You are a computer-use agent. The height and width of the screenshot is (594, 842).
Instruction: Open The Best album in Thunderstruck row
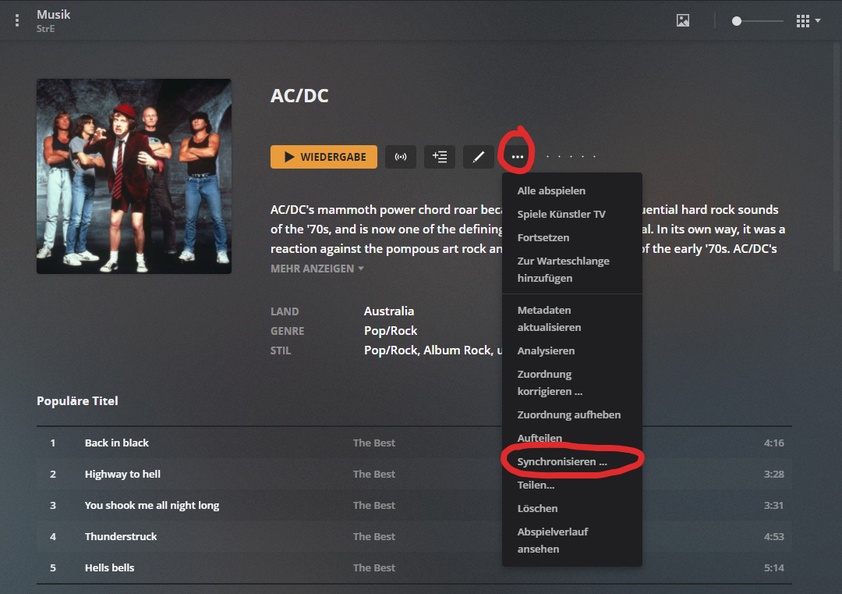[374, 536]
